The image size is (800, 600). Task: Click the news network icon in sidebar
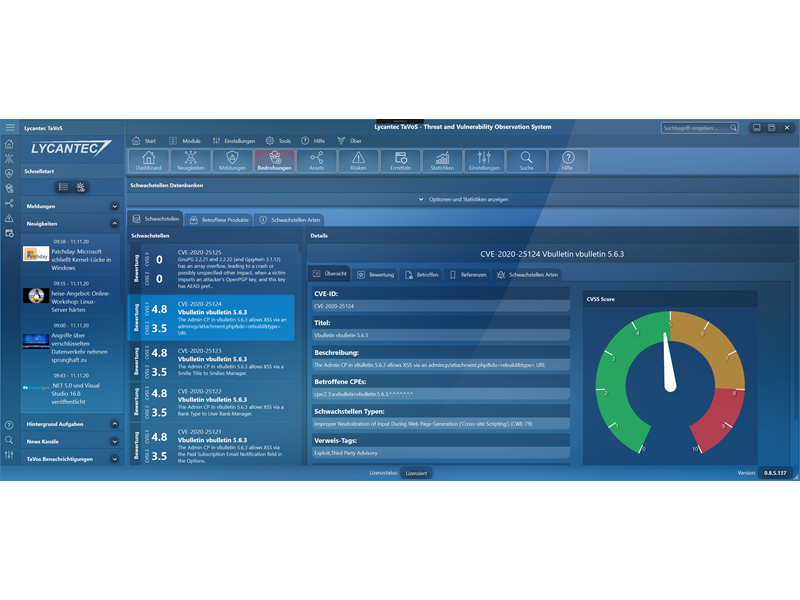click(9, 159)
